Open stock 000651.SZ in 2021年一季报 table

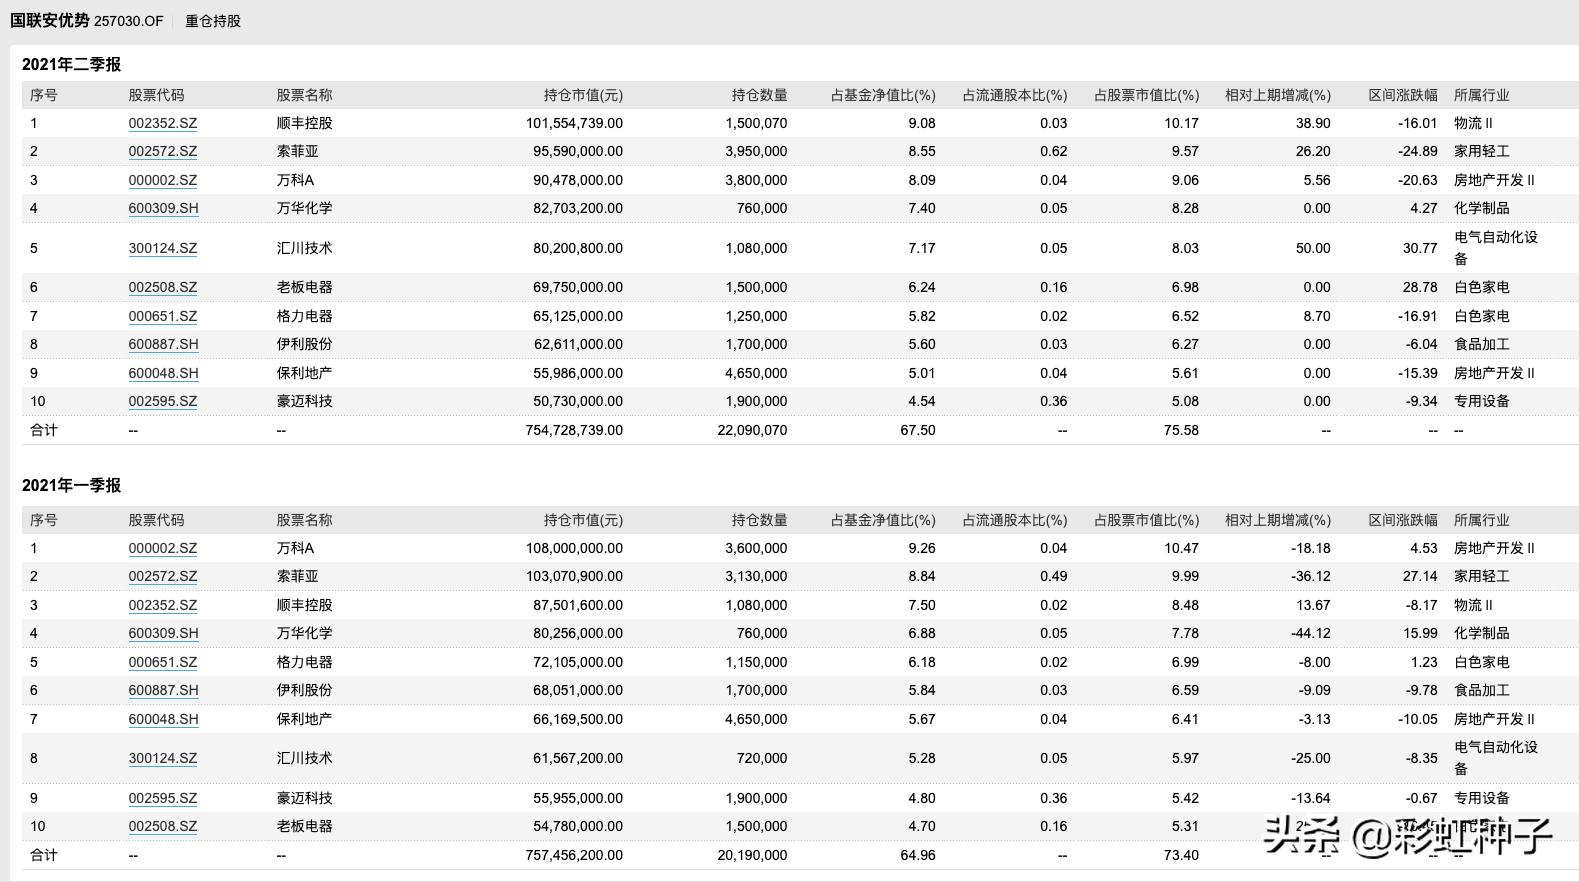(x=163, y=662)
